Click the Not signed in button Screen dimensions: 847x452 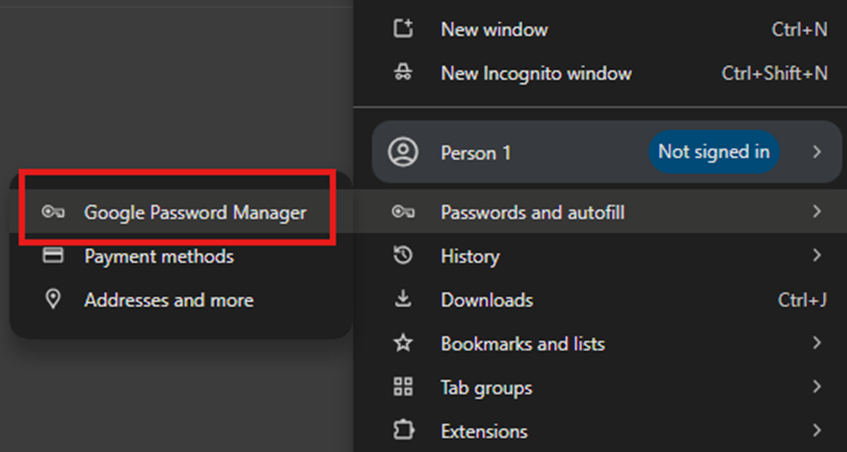click(714, 152)
